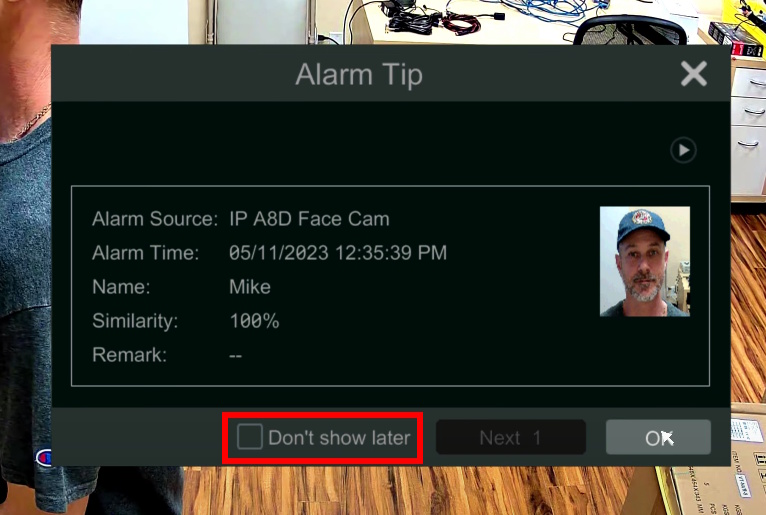Click the Similarity label

coord(135,321)
